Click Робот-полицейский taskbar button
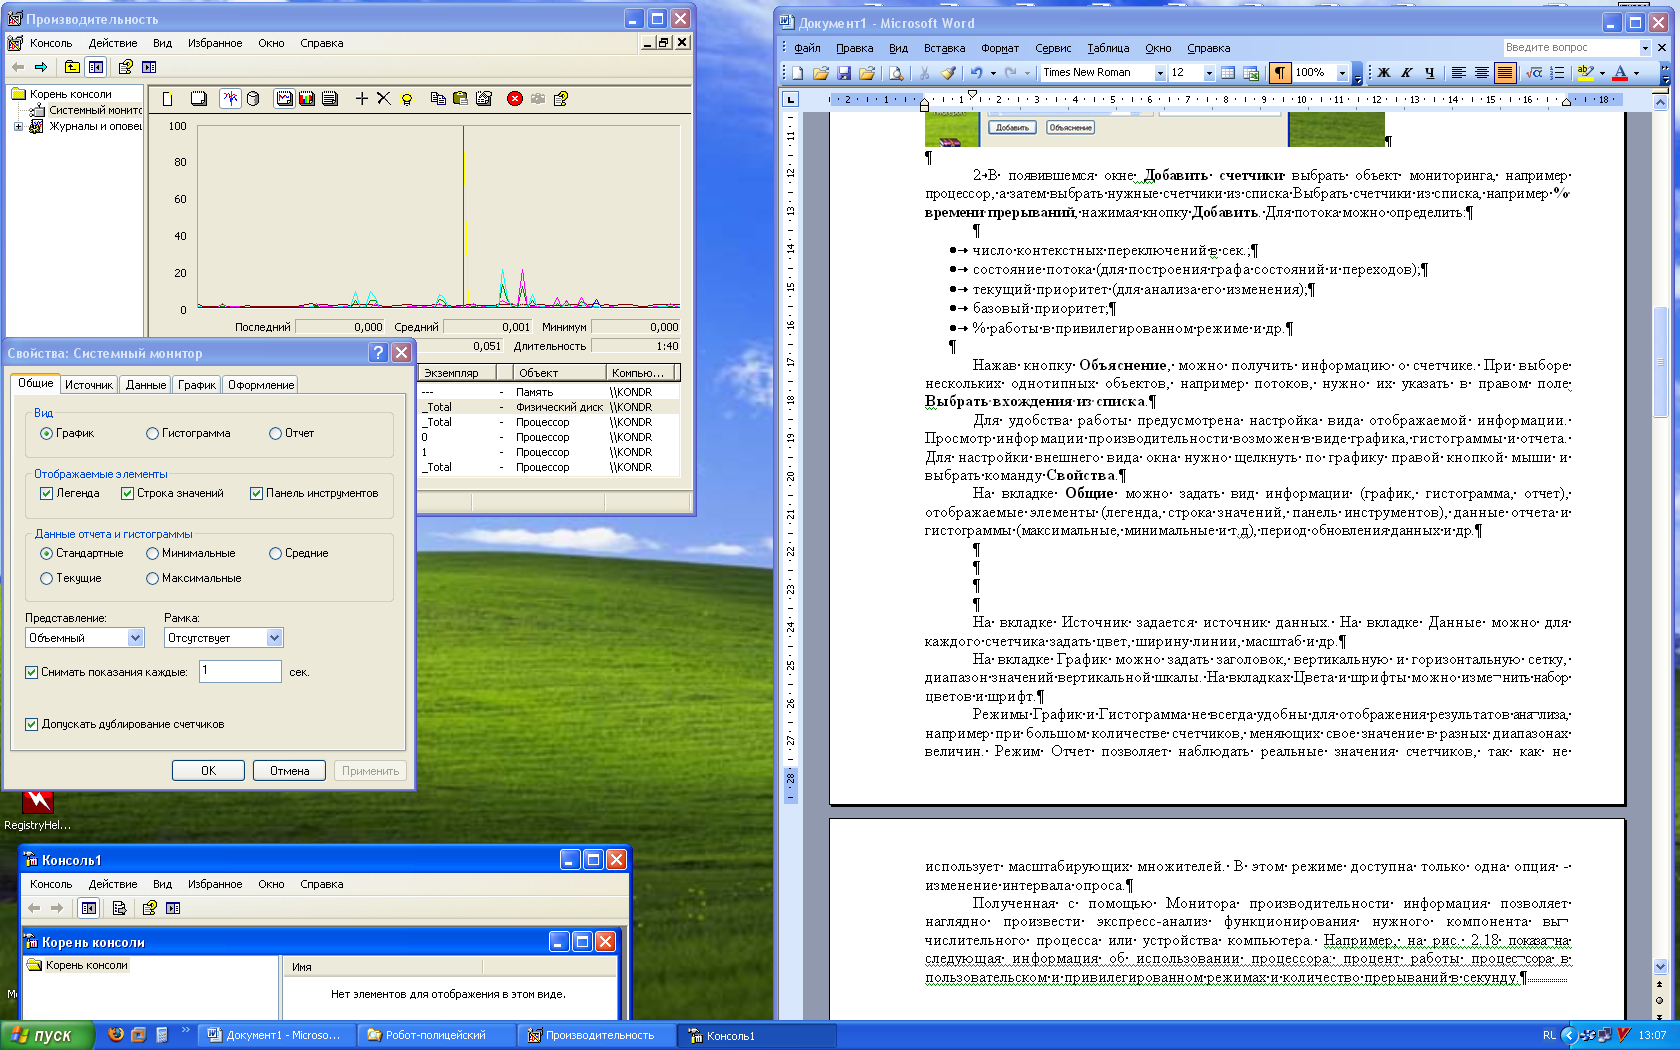The height and width of the screenshot is (1050, 1680). click(437, 1035)
